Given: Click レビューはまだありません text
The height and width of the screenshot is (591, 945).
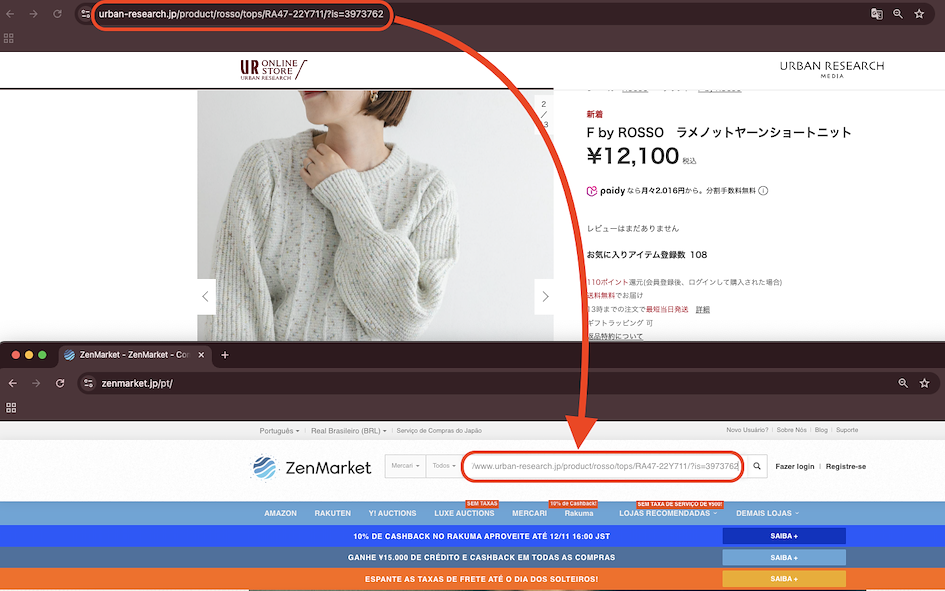Looking at the screenshot, I should pos(633,228).
